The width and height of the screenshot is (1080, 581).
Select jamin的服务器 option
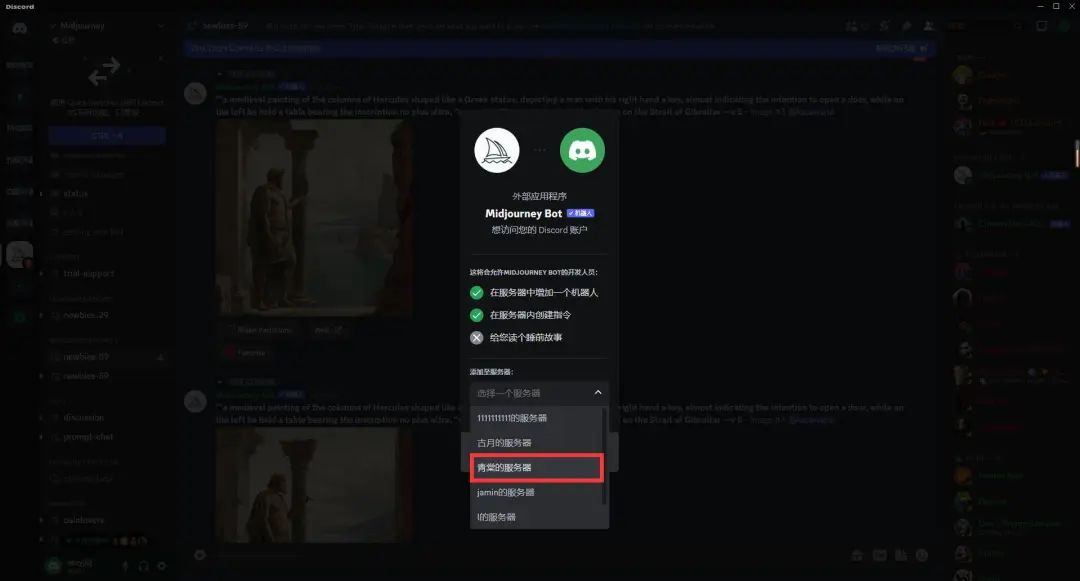coord(537,492)
